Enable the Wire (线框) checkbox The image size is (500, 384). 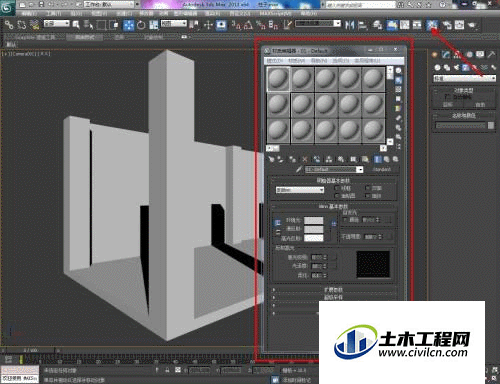[337, 188]
